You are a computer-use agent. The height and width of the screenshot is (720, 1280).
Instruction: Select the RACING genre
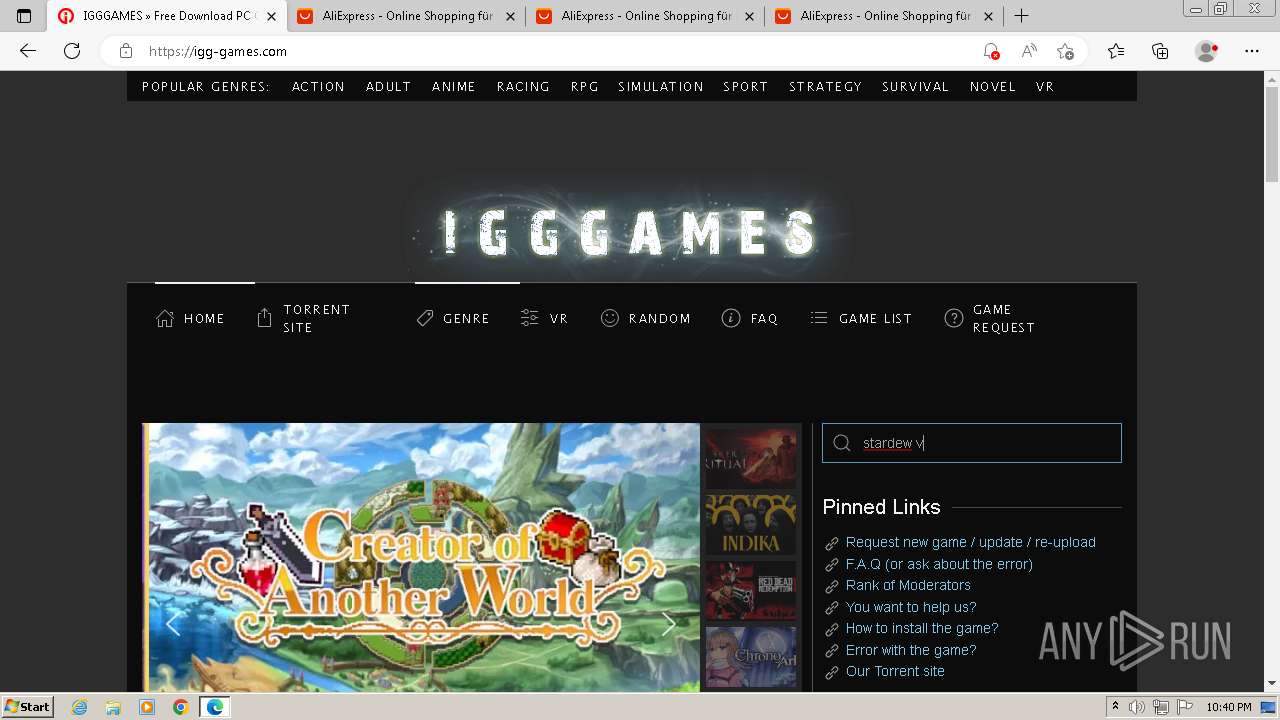pos(523,87)
